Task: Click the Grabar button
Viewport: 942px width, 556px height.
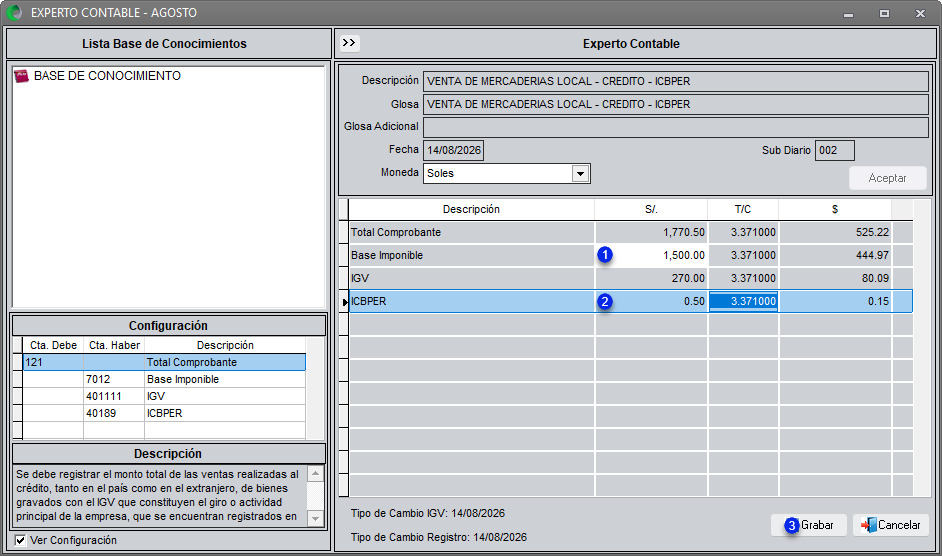Action: pyautogui.click(x=809, y=525)
